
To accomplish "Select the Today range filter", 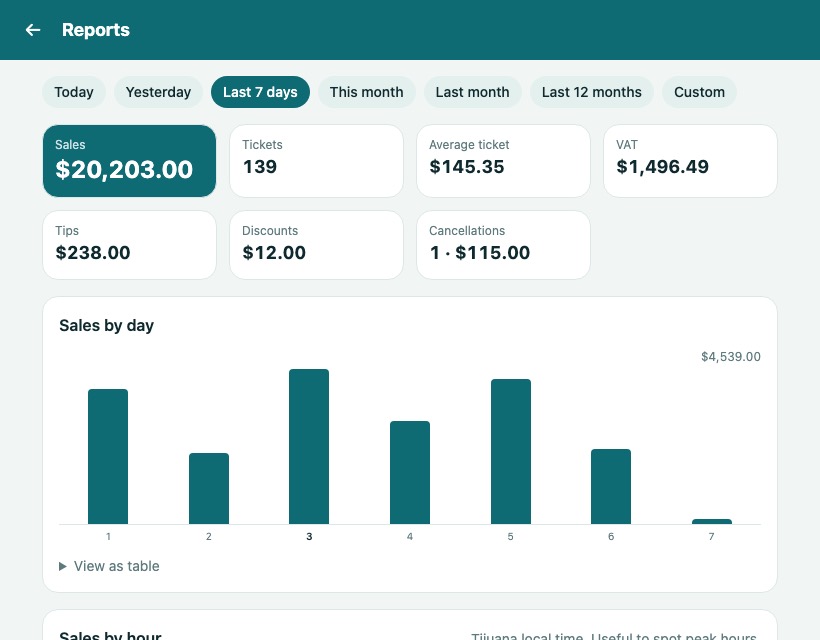I will point(74,92).
